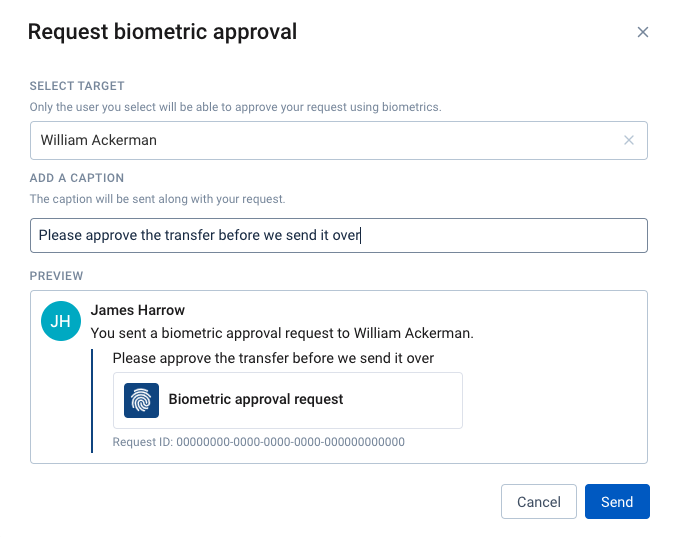675x537 pixels.
Task: Send the biometric approval request
Action: tap(617, 501)
